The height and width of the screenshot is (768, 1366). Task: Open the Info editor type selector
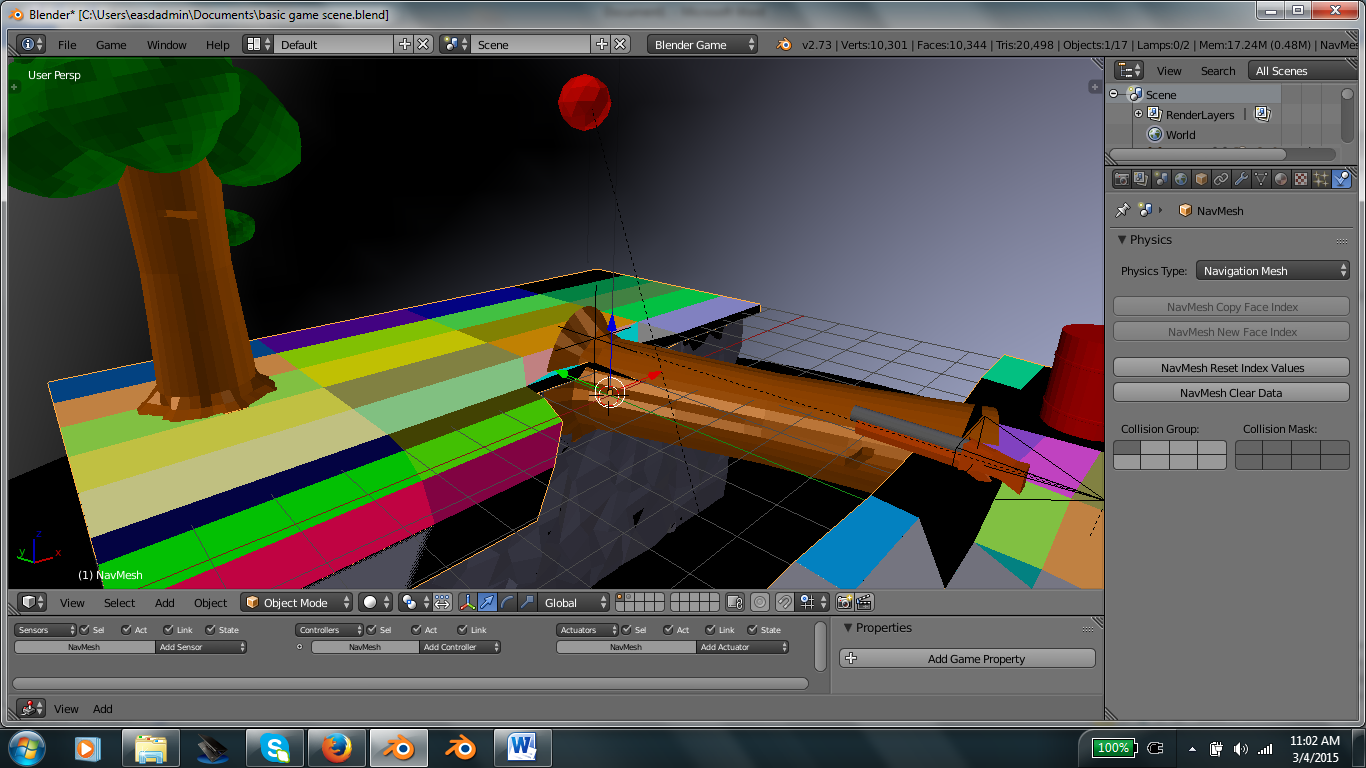click(32, 44)
